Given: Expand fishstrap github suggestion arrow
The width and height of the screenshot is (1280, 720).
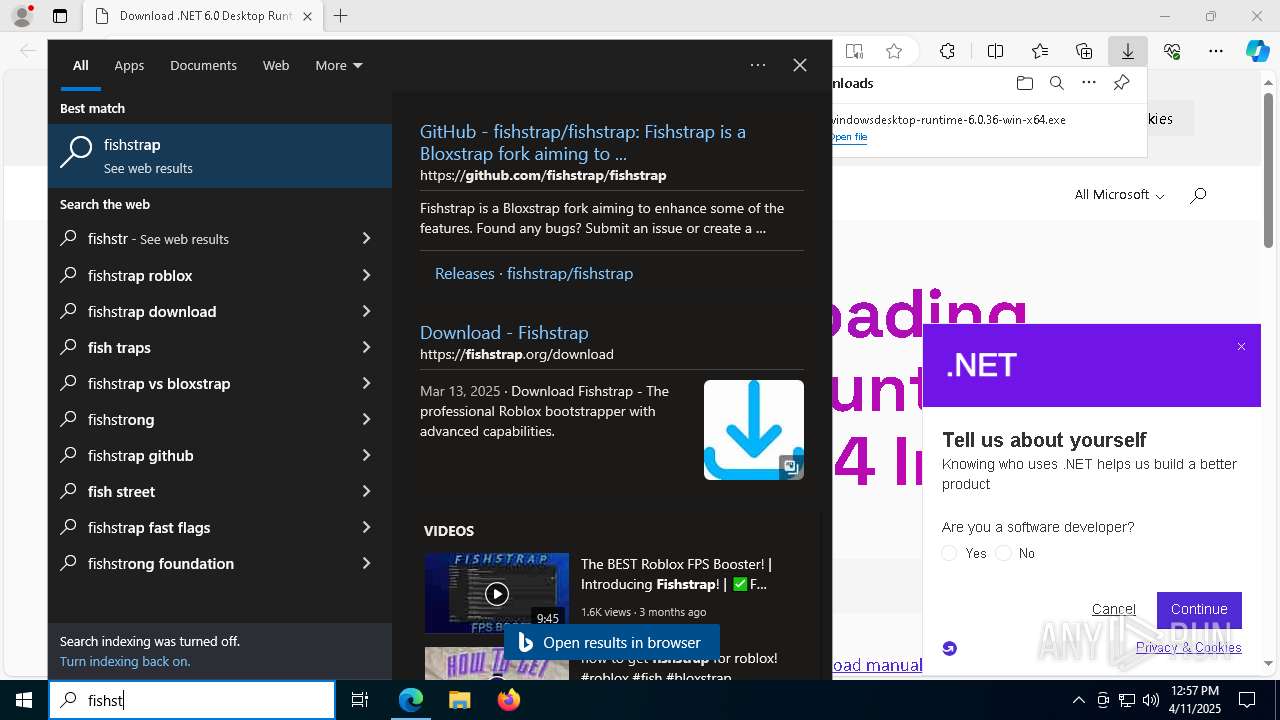Looking at the screenshot, I should tap(366, 455).
